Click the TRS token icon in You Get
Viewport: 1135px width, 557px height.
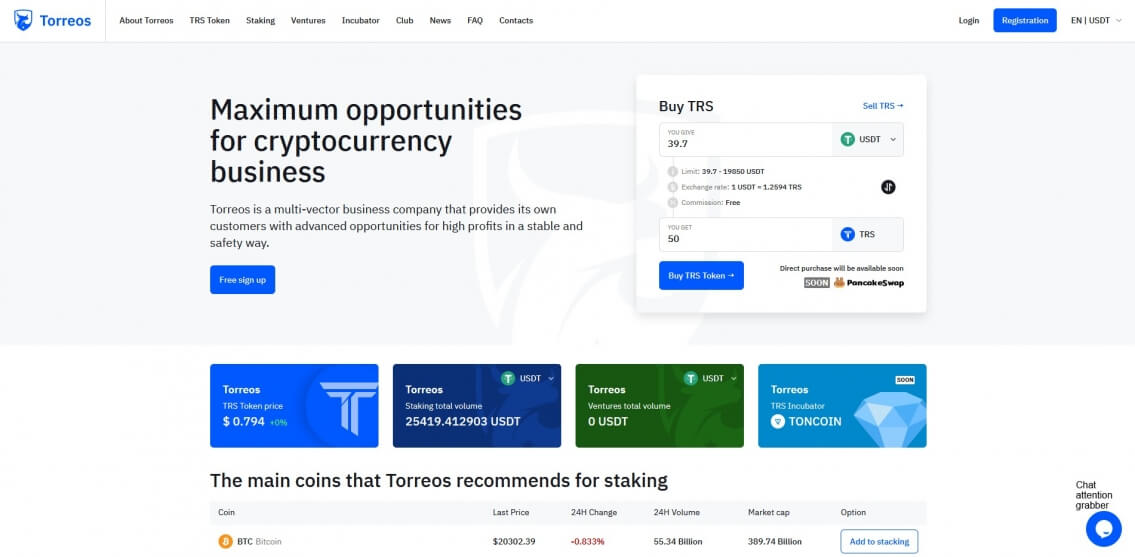(848, 234)
